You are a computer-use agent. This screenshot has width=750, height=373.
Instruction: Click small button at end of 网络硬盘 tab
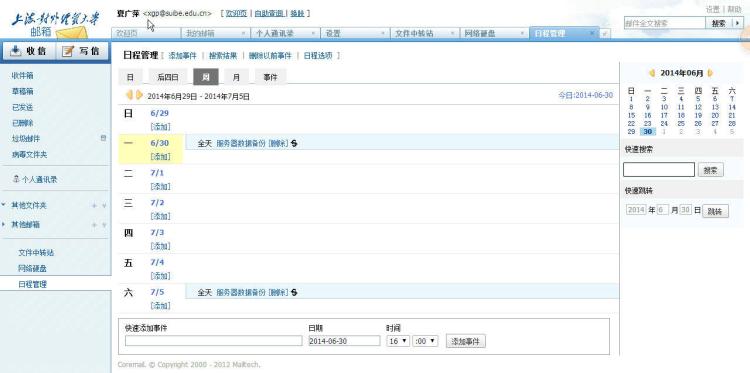click(522, 33)
